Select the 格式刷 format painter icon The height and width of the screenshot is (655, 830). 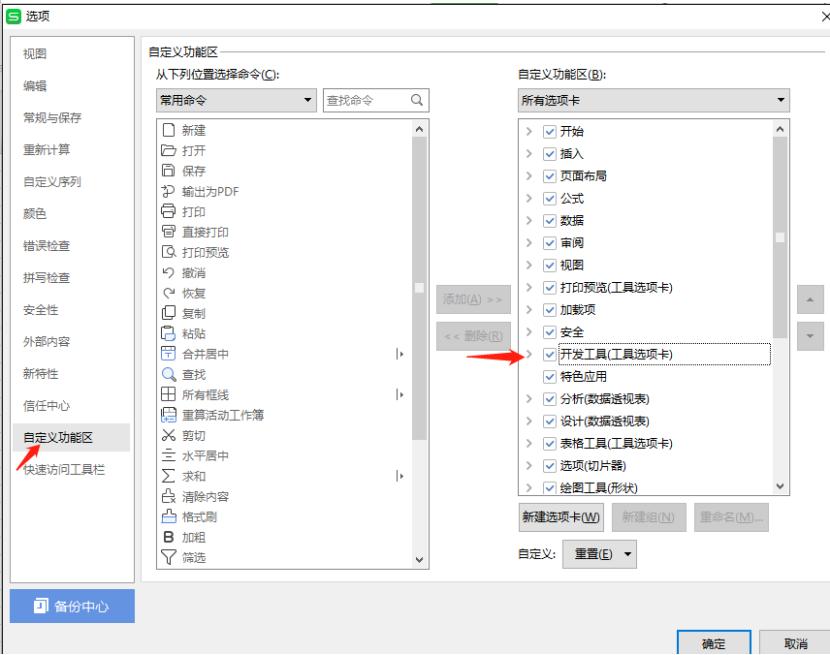168,516
